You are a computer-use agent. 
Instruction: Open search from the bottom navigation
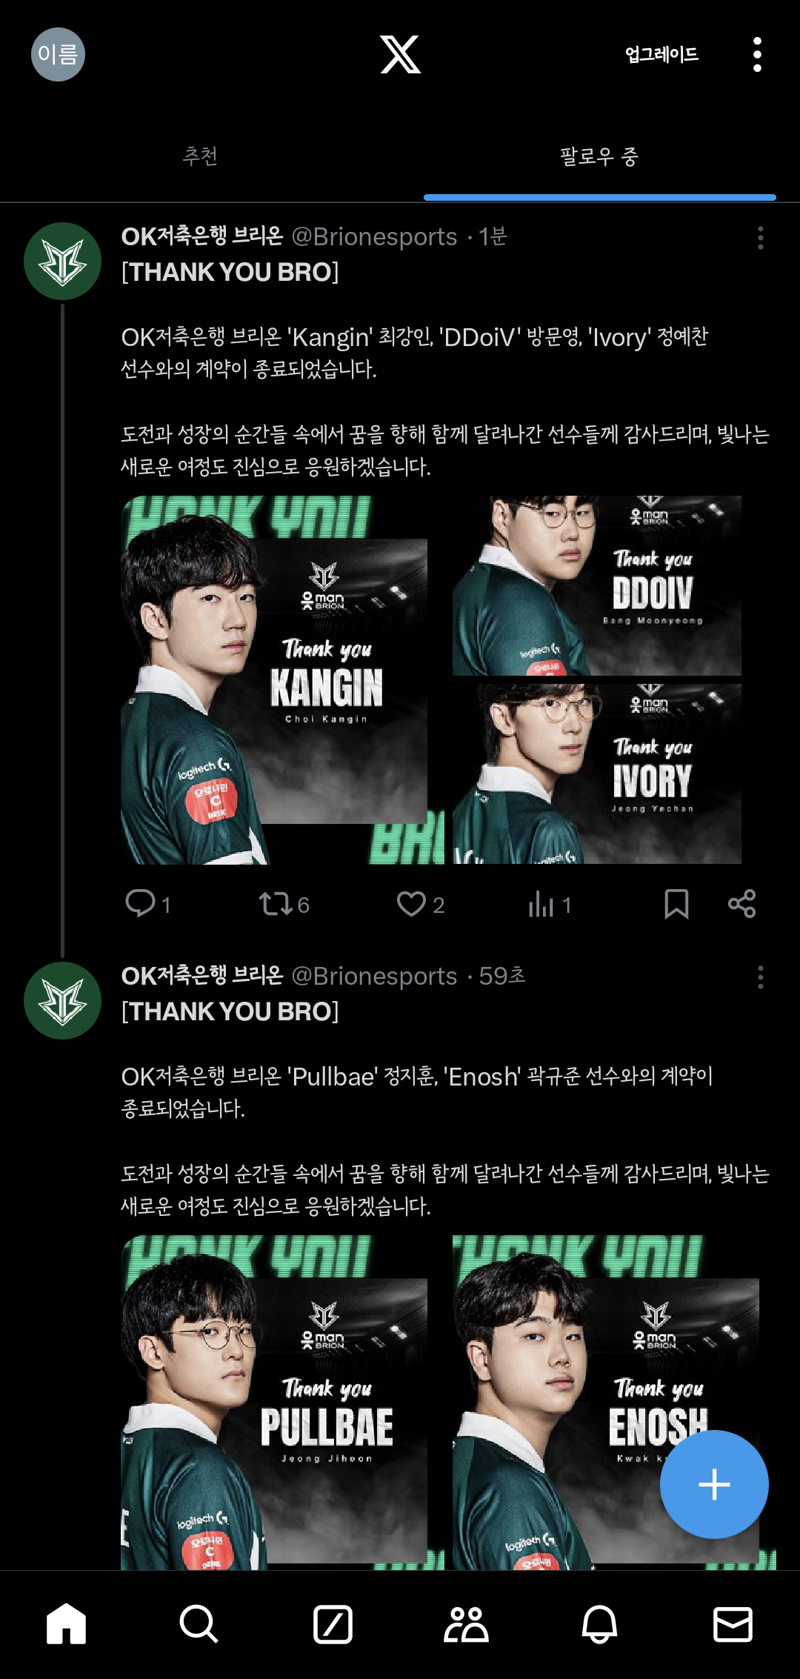tap(198, 1624)
